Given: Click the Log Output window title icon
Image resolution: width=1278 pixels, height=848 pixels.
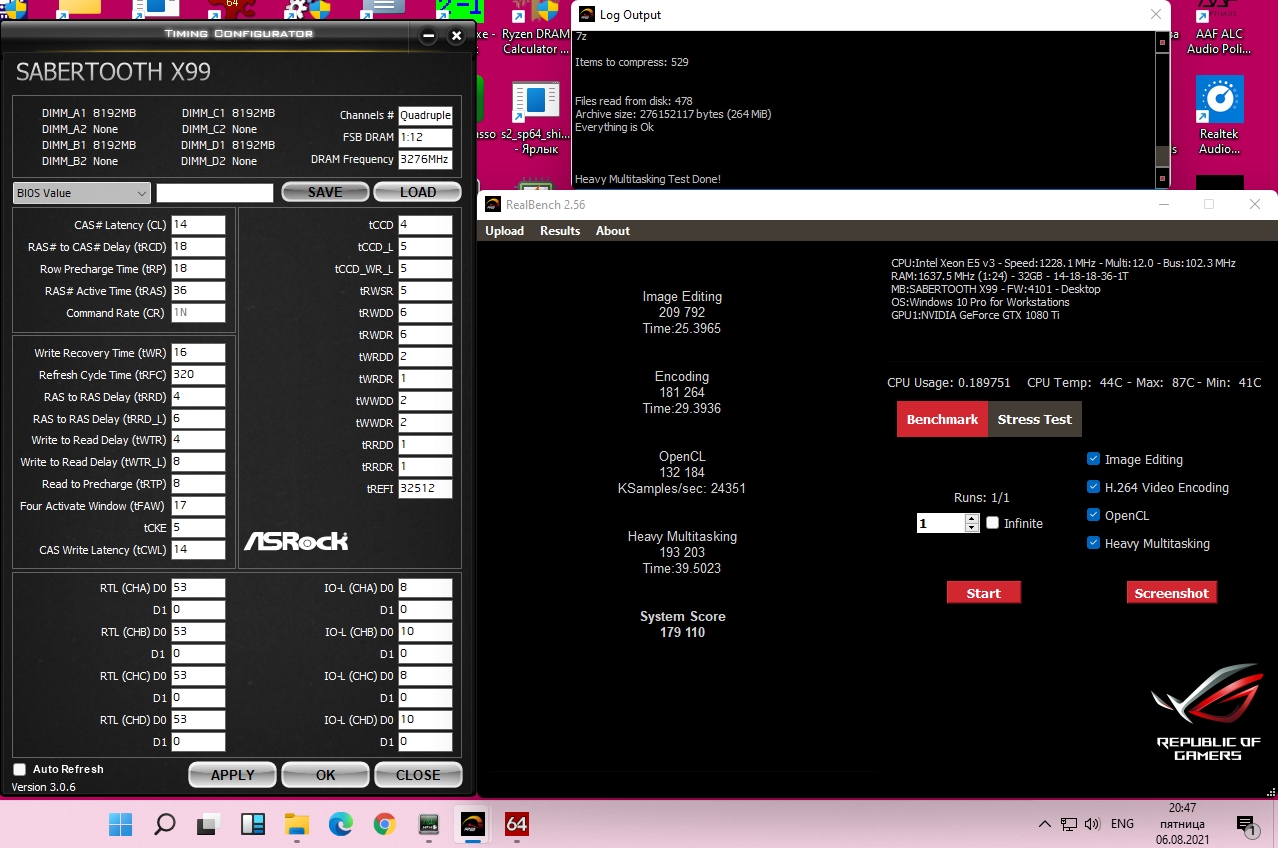Looking at the screenshot, I should (x=586, y=14).
